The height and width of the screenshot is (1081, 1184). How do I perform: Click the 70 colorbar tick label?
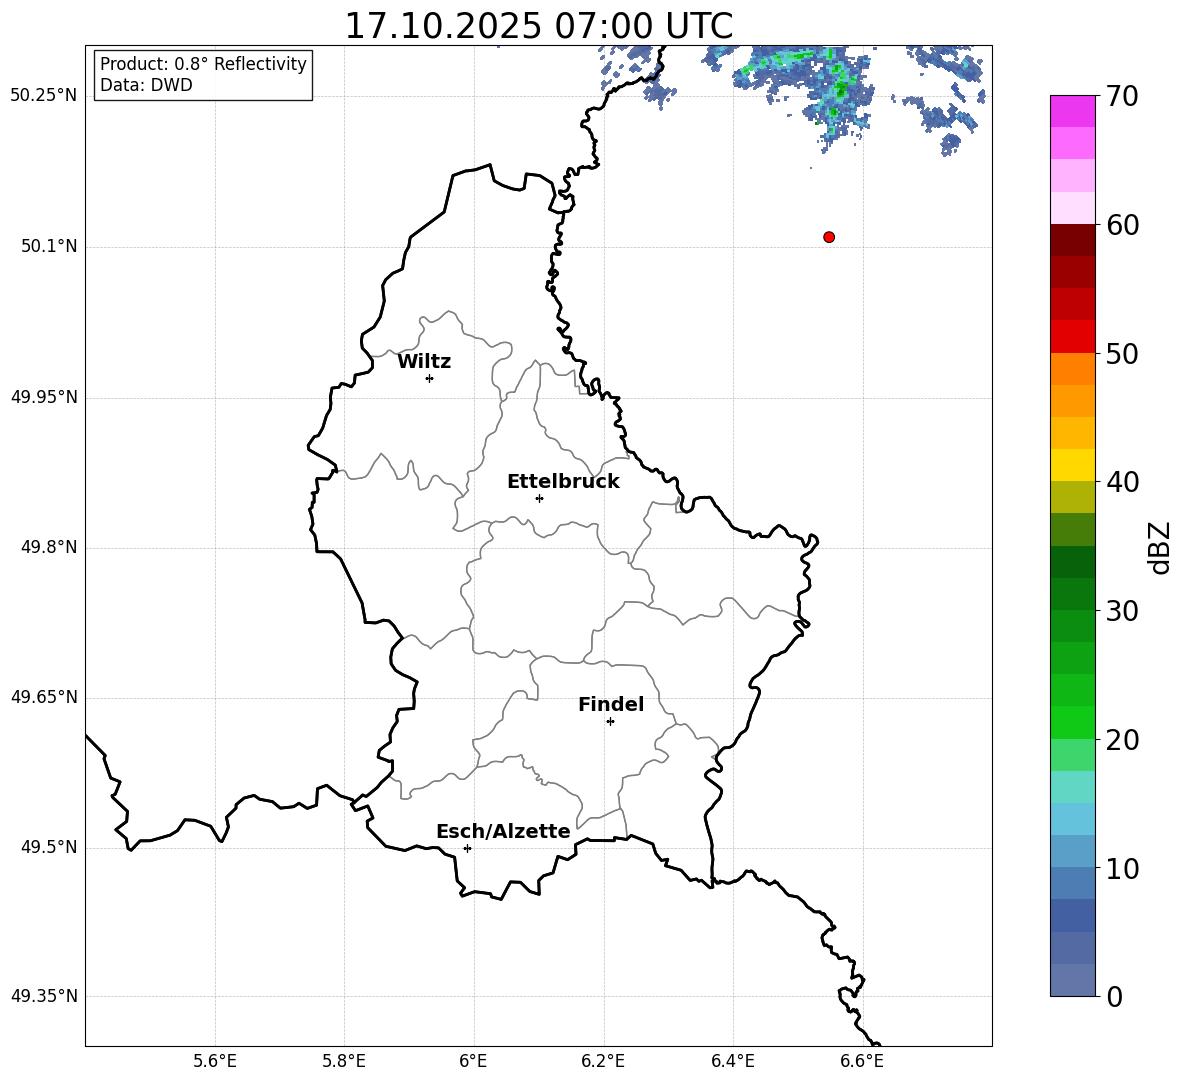(x=1122, y=97)
